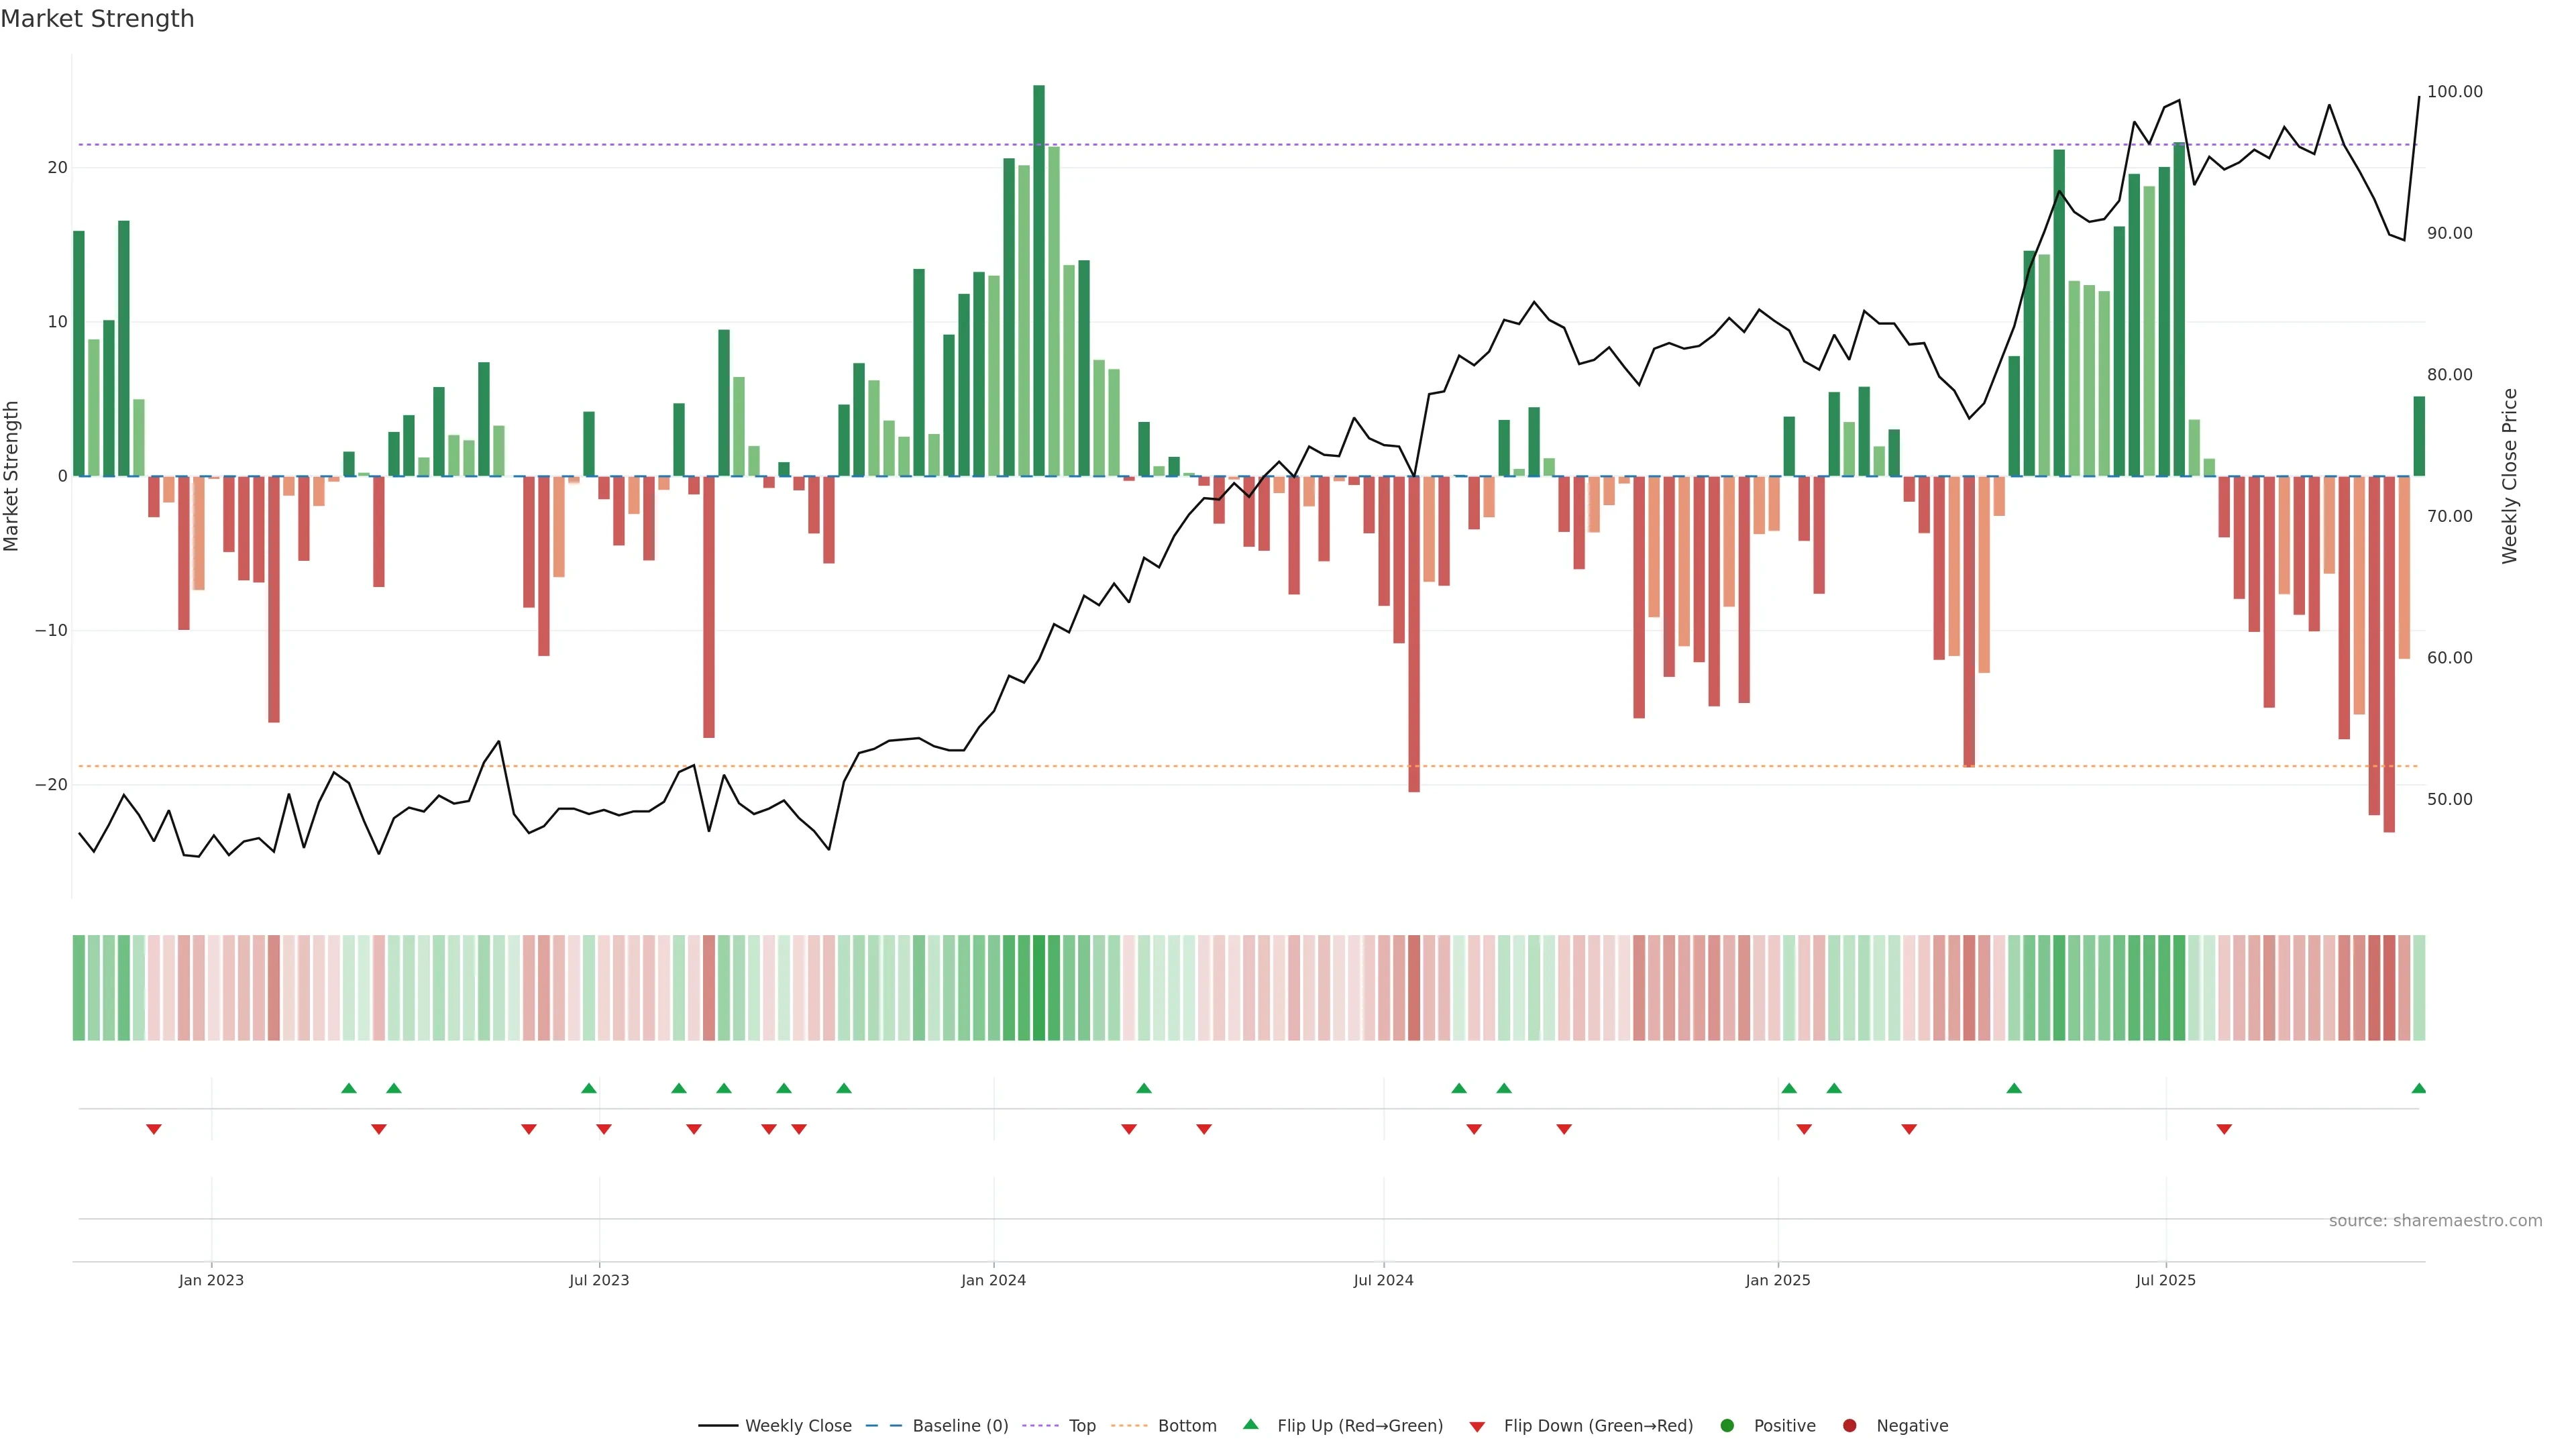Viewport: 2576px width, 1449px height.
Task: Click the 100.00 tick on the price axis
Action: pyautogui.click(x=2454, y=92)
